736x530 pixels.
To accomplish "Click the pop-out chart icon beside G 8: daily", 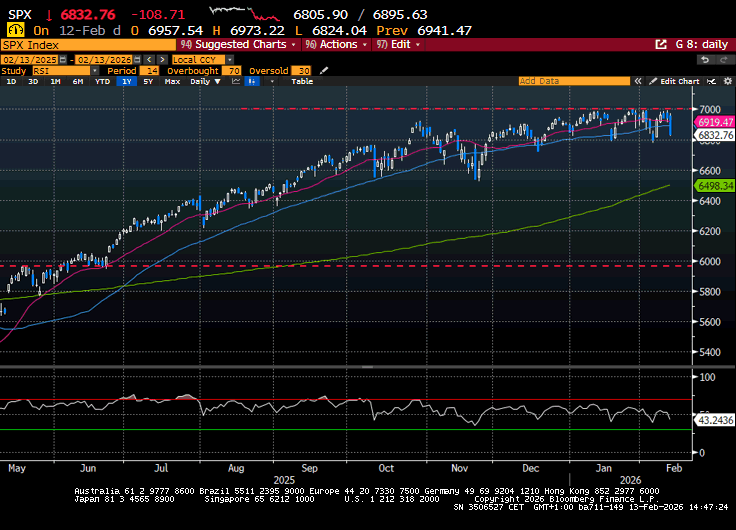I will [660, 45].
